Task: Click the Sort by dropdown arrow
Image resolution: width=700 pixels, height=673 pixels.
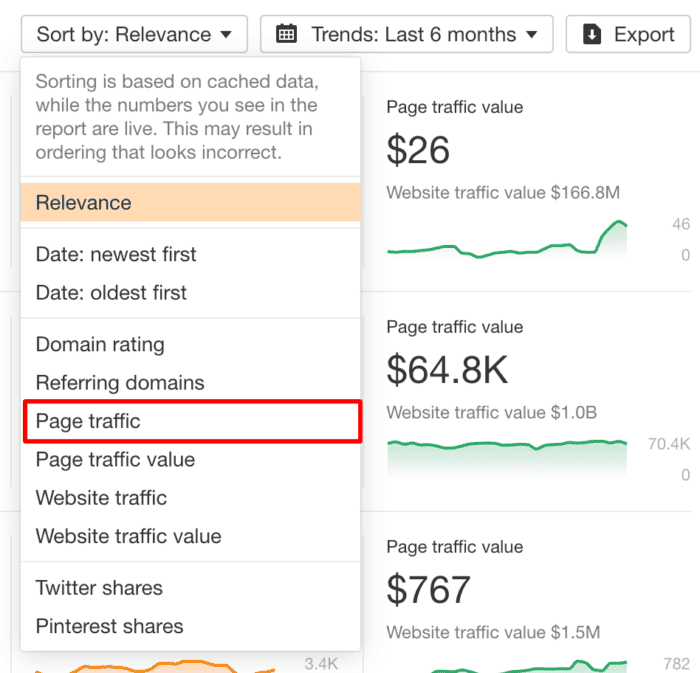Action: coord(226,35)
